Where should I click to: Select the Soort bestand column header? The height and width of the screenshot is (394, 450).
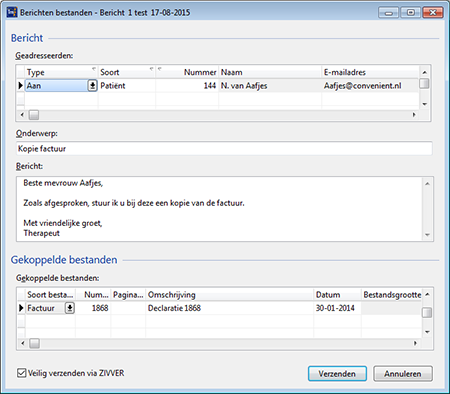pos(50,295)
